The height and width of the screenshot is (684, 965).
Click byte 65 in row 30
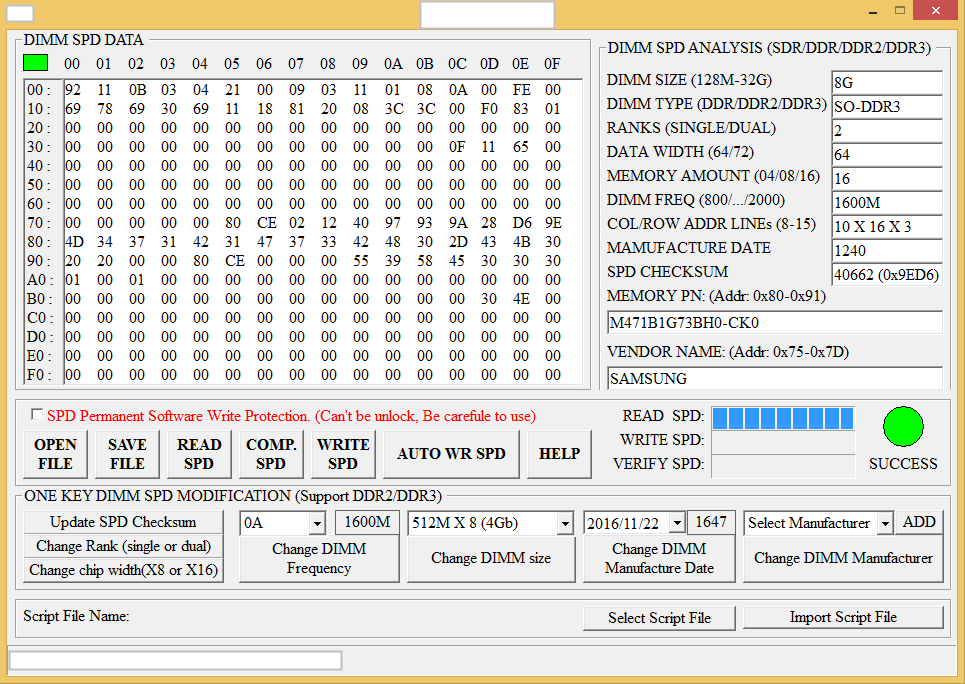point(521,147)
